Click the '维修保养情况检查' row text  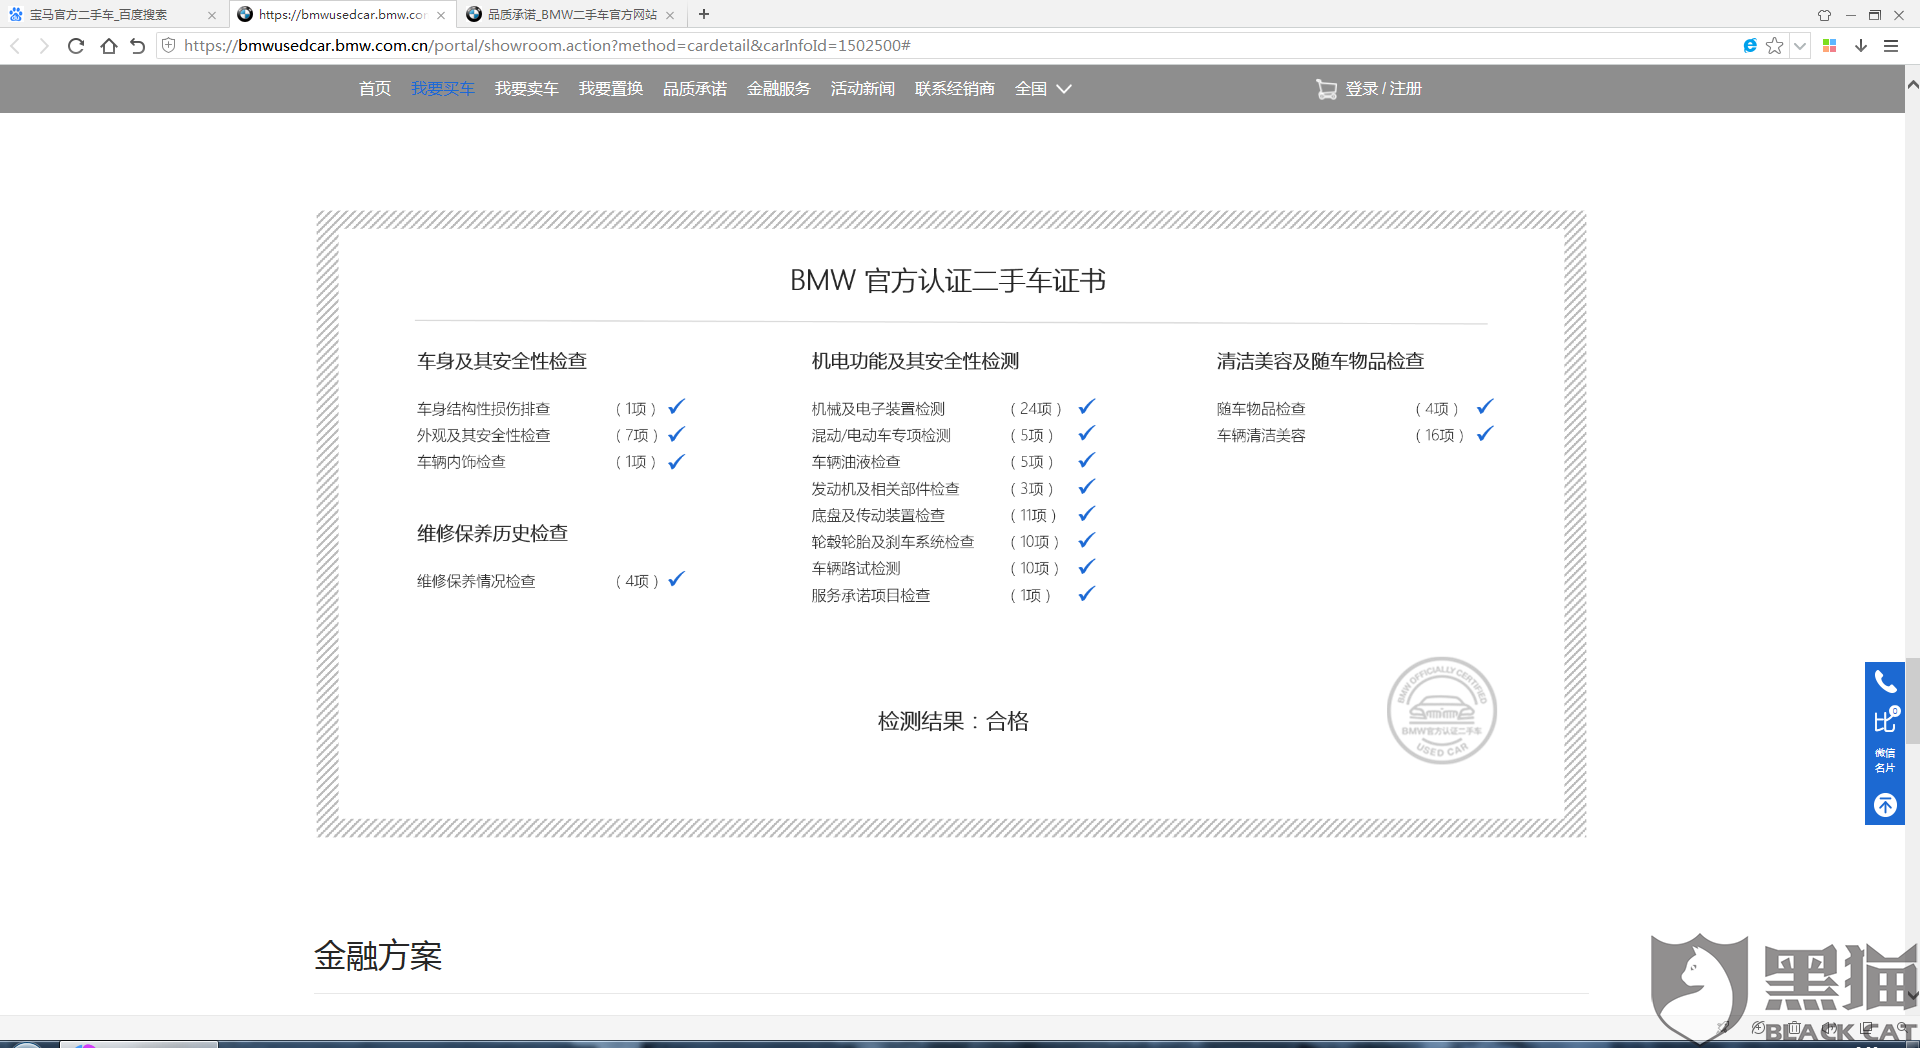(x=476, y=581)
